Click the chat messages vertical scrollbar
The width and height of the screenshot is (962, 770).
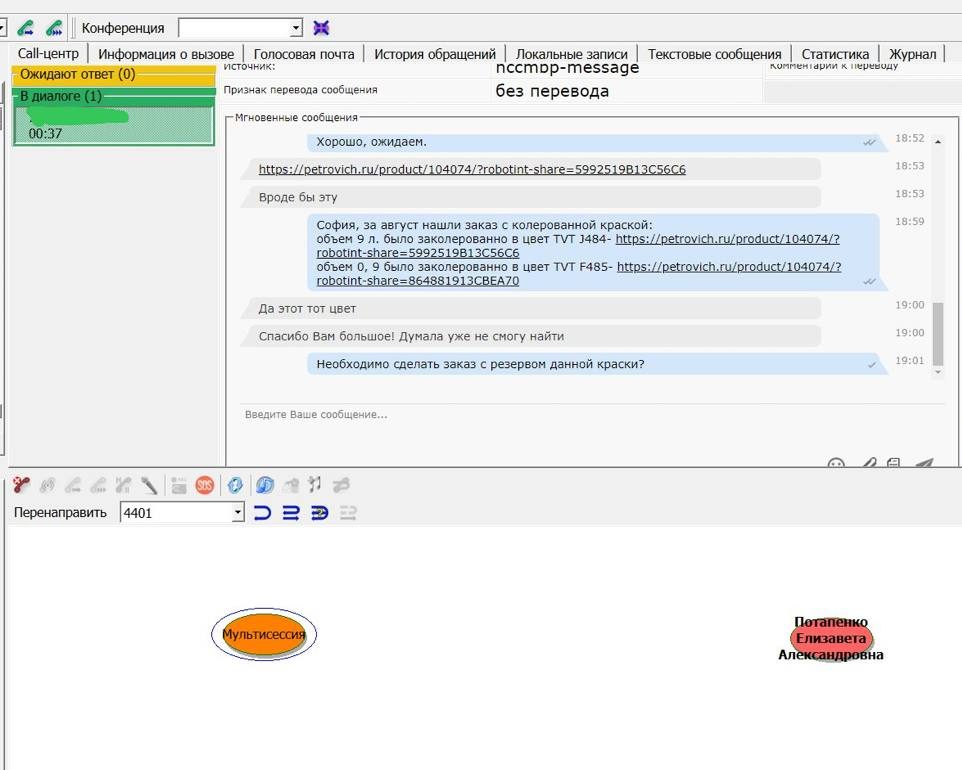[x=937, y=330]
